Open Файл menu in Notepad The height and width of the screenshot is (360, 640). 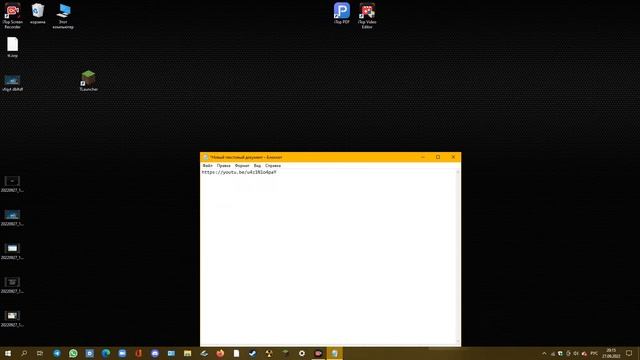pyautogui.click(x=207, y=166)
